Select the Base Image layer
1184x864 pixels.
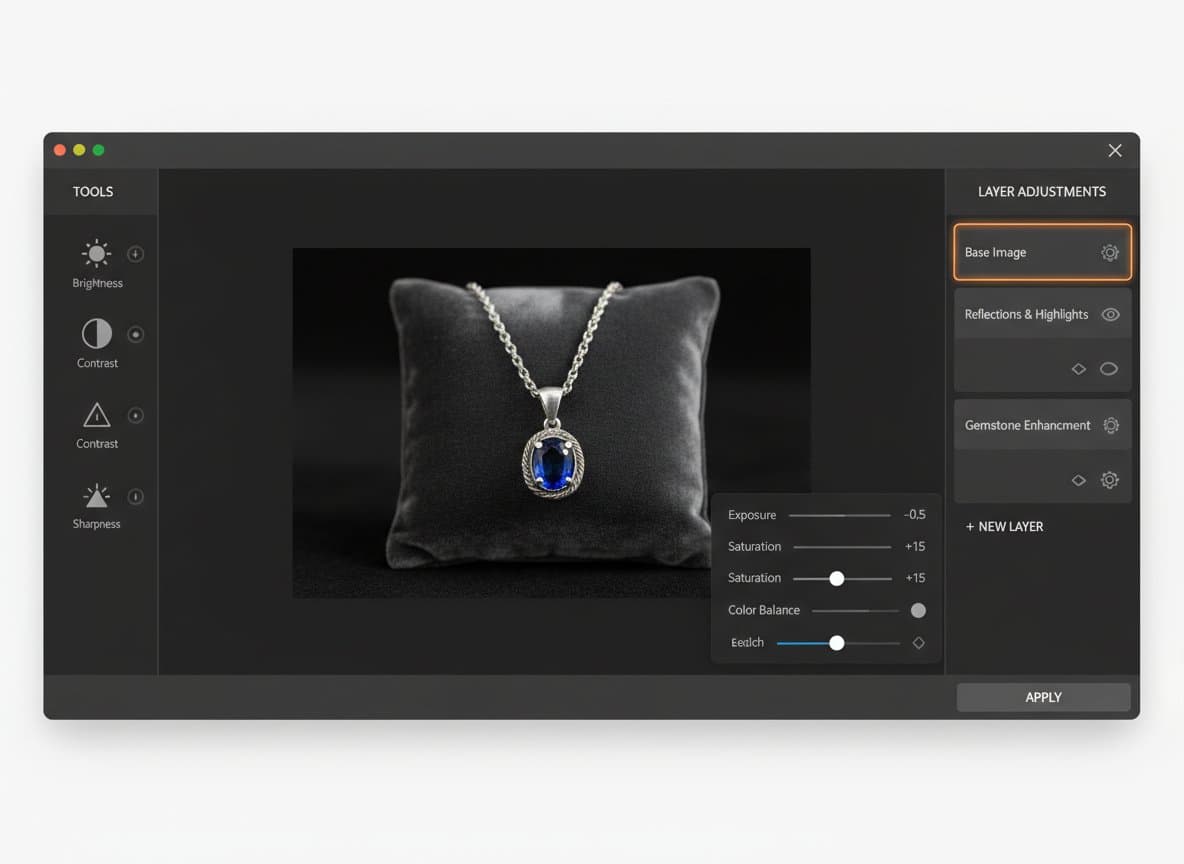(x=1020, y=252)
